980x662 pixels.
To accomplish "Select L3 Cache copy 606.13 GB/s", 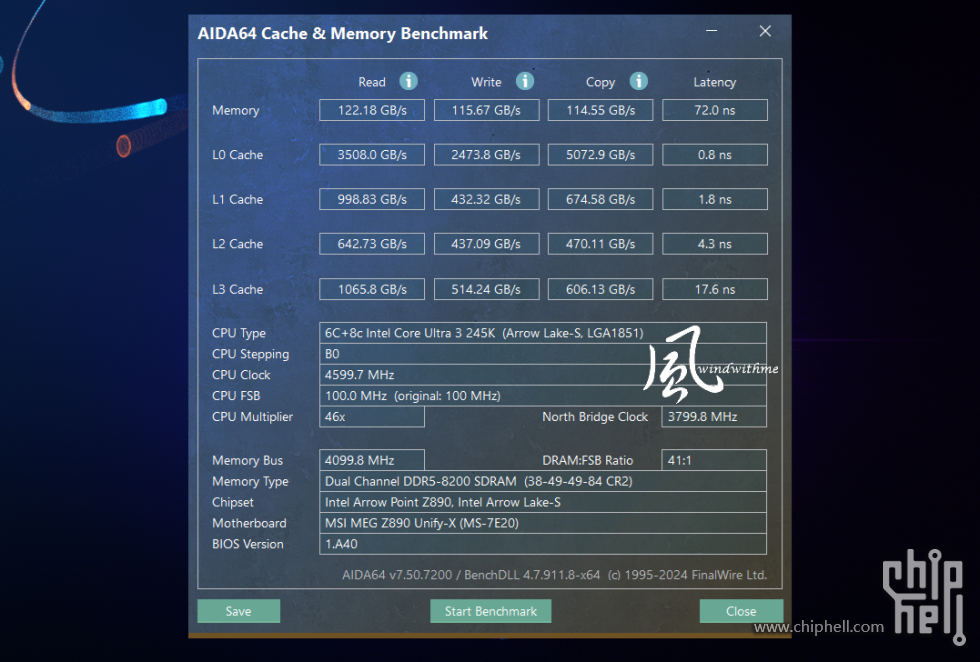I will 601,289.
